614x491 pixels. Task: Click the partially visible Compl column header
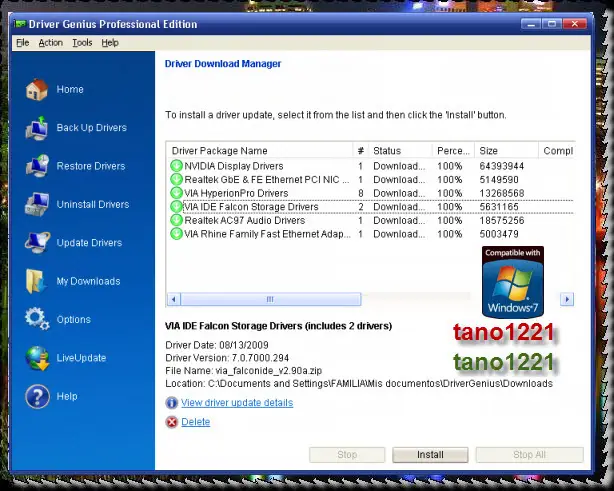coord(557,151)
